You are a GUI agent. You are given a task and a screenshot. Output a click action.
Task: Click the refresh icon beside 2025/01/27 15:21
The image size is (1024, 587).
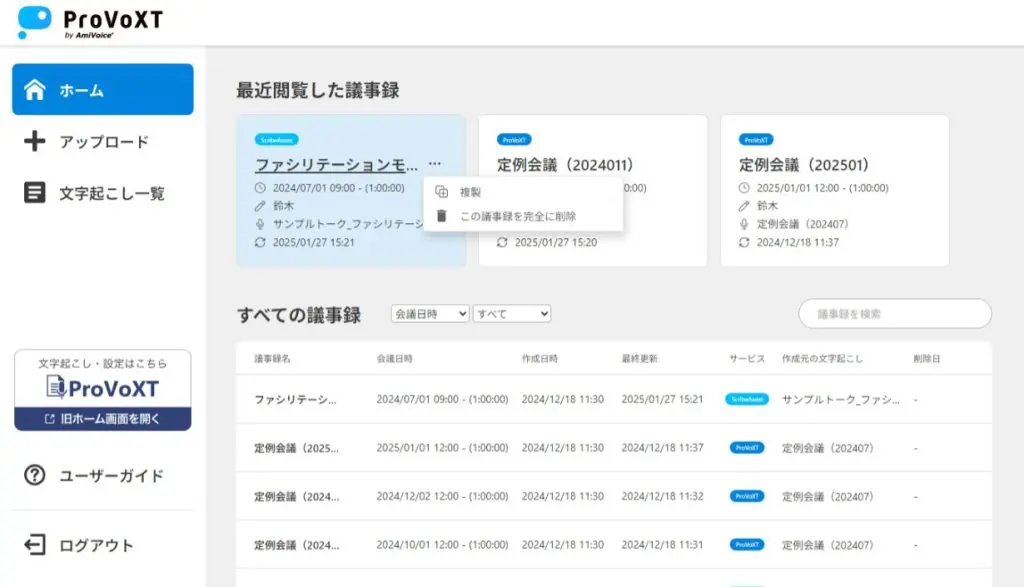[260, 242]
